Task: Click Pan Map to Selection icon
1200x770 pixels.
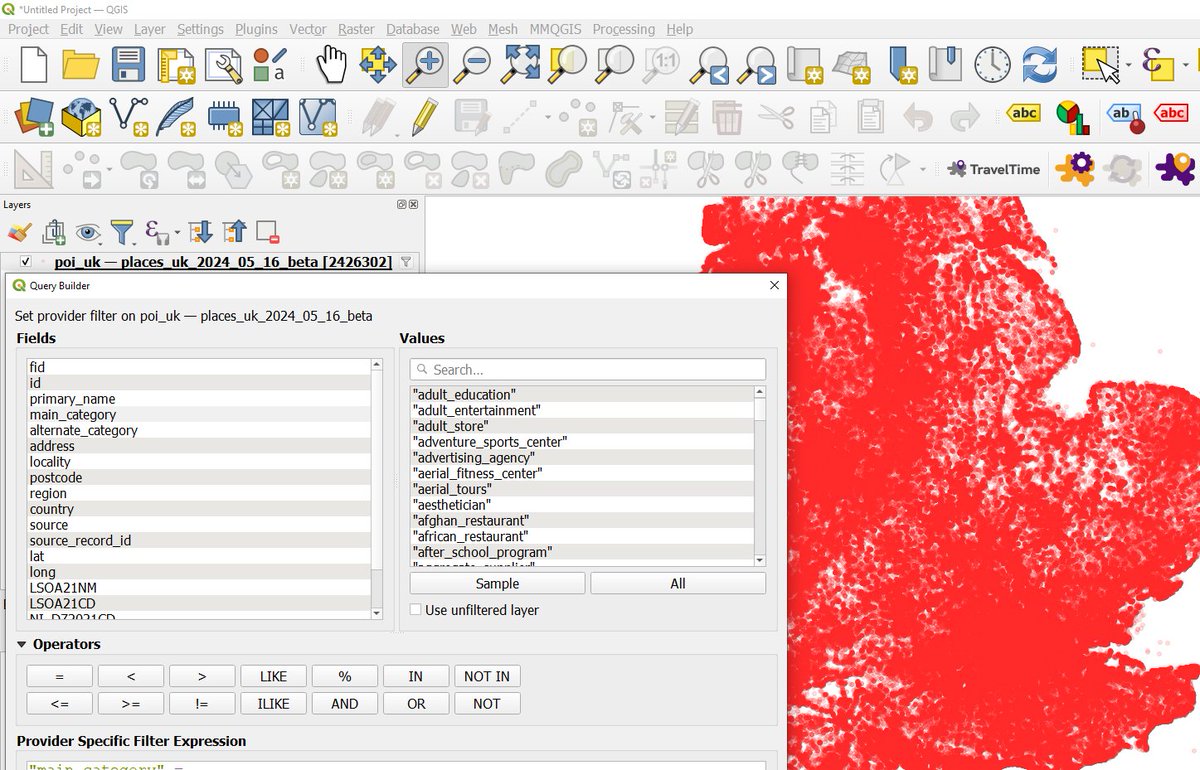Action: [x=378, y=65]
